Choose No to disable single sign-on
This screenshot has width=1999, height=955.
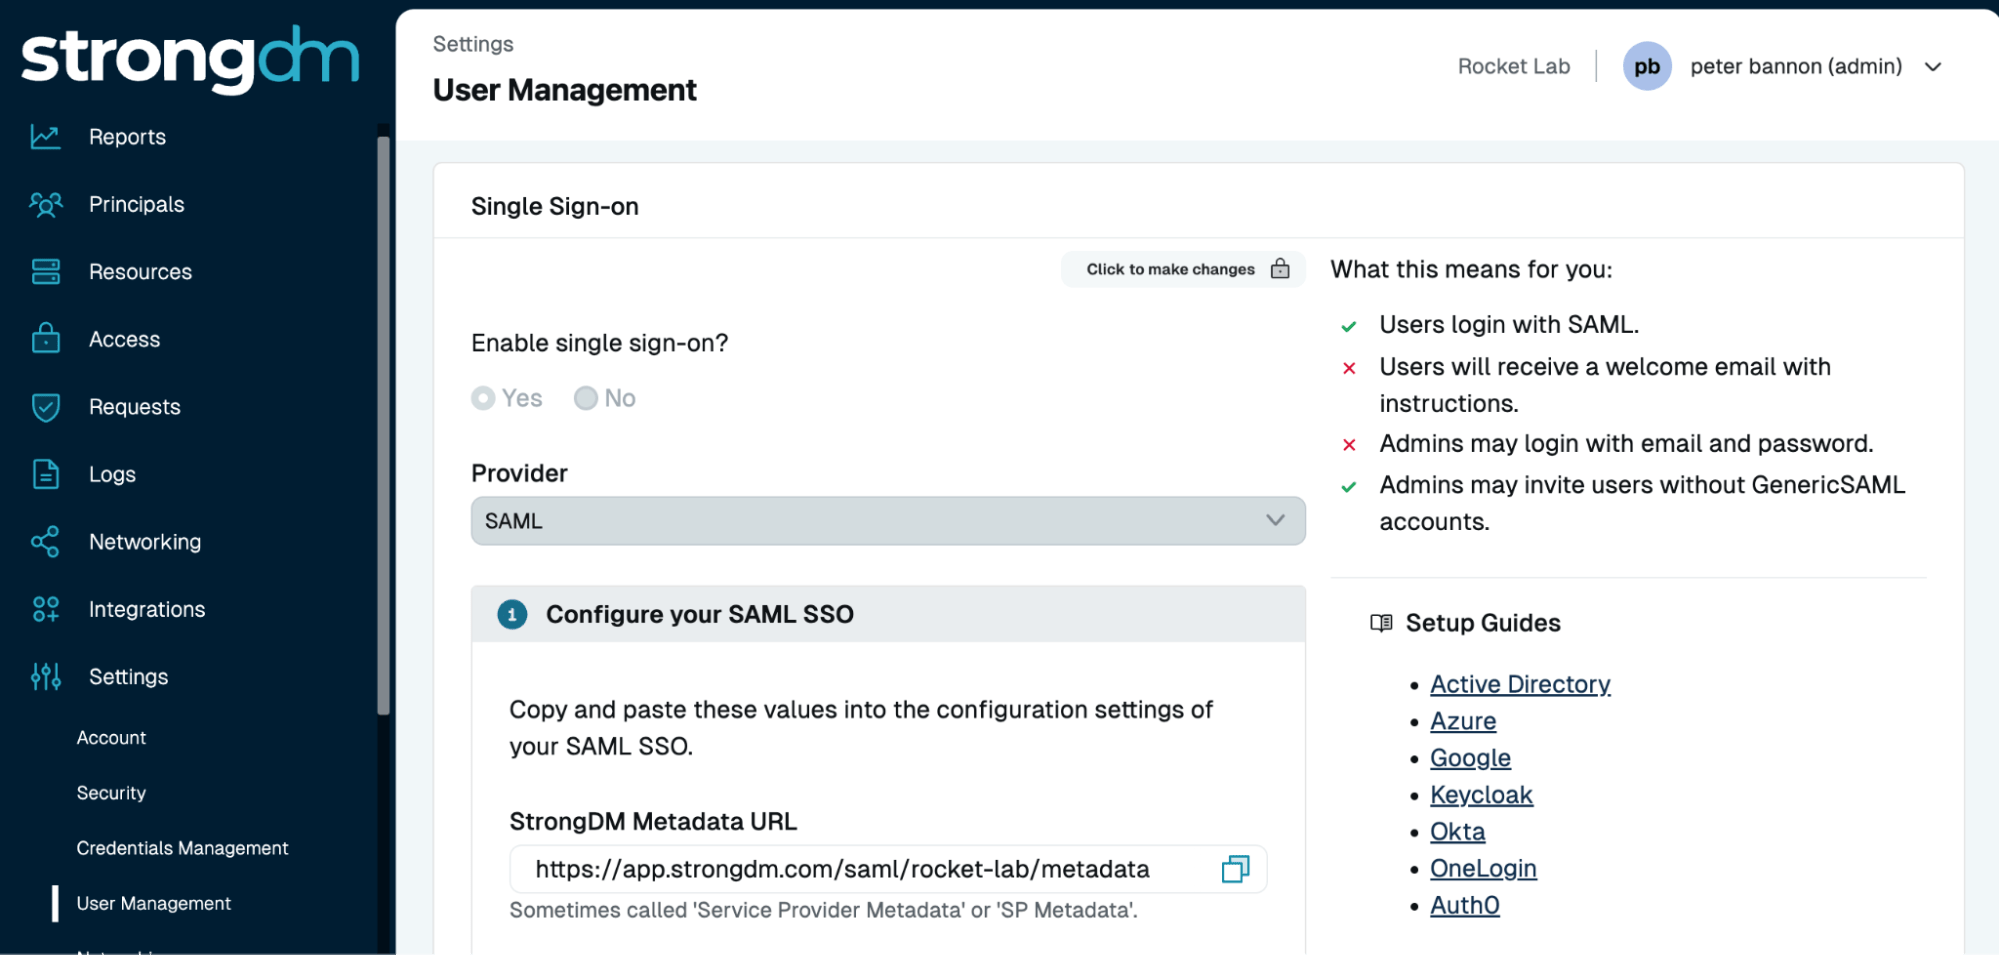pos(586,398)
